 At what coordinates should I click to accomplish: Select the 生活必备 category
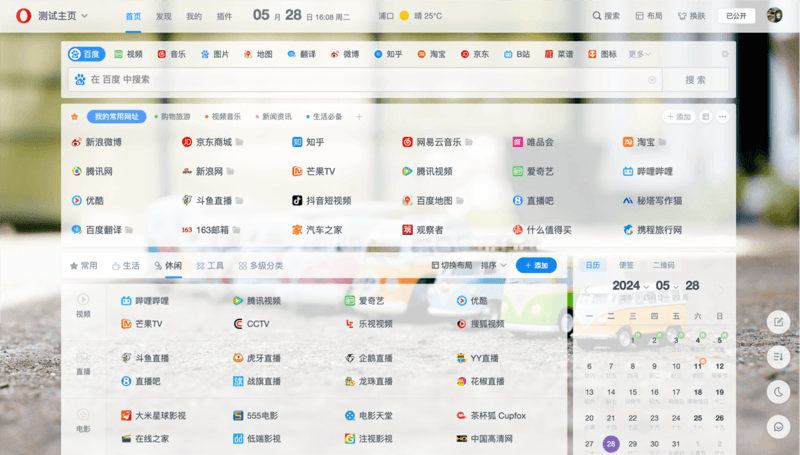pyautogui.click(x=324, y=117)
